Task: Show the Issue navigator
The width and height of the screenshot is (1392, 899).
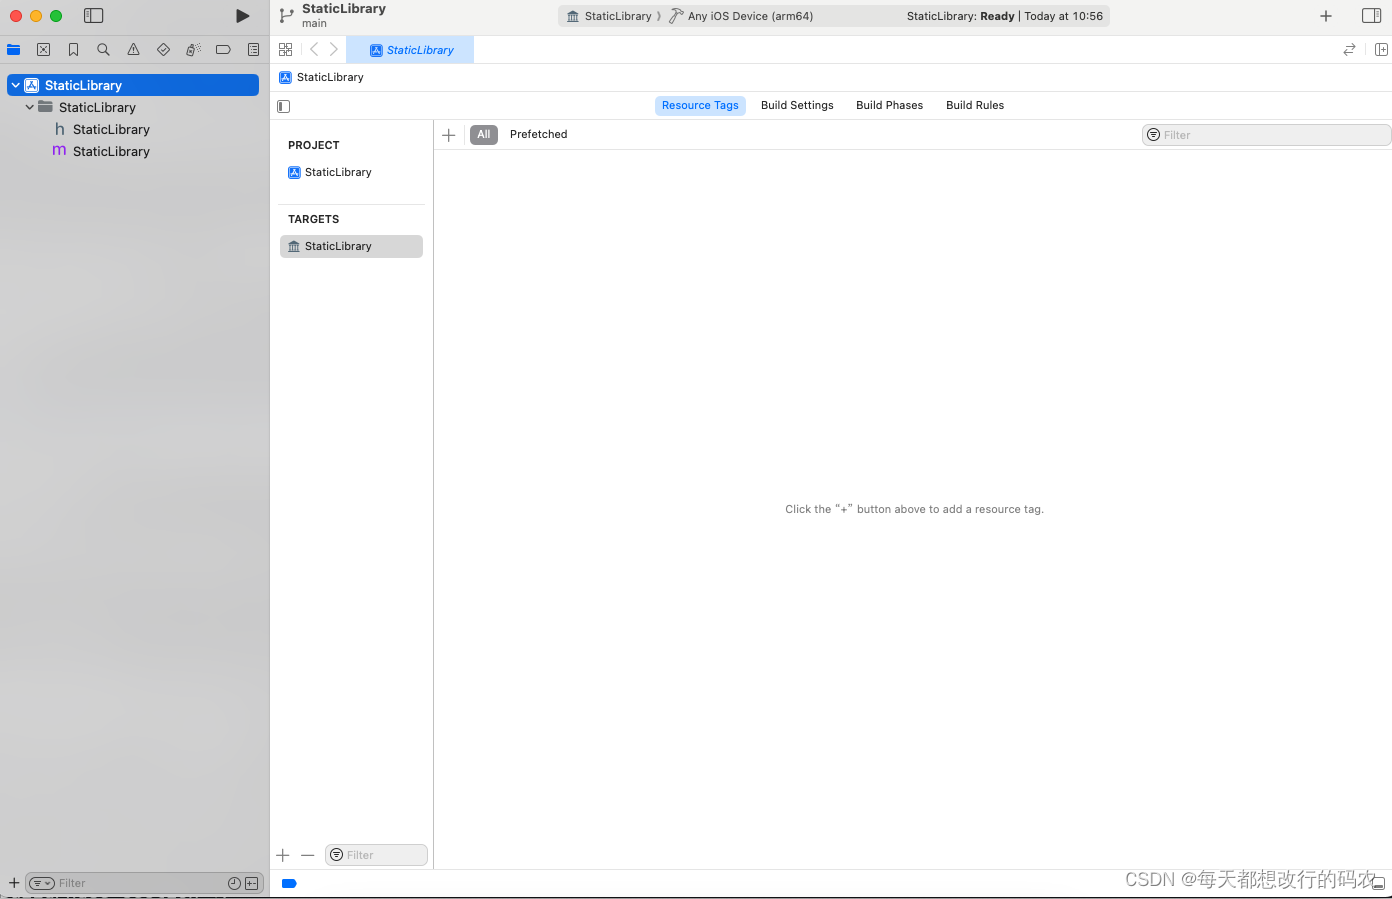Action: 133,49
